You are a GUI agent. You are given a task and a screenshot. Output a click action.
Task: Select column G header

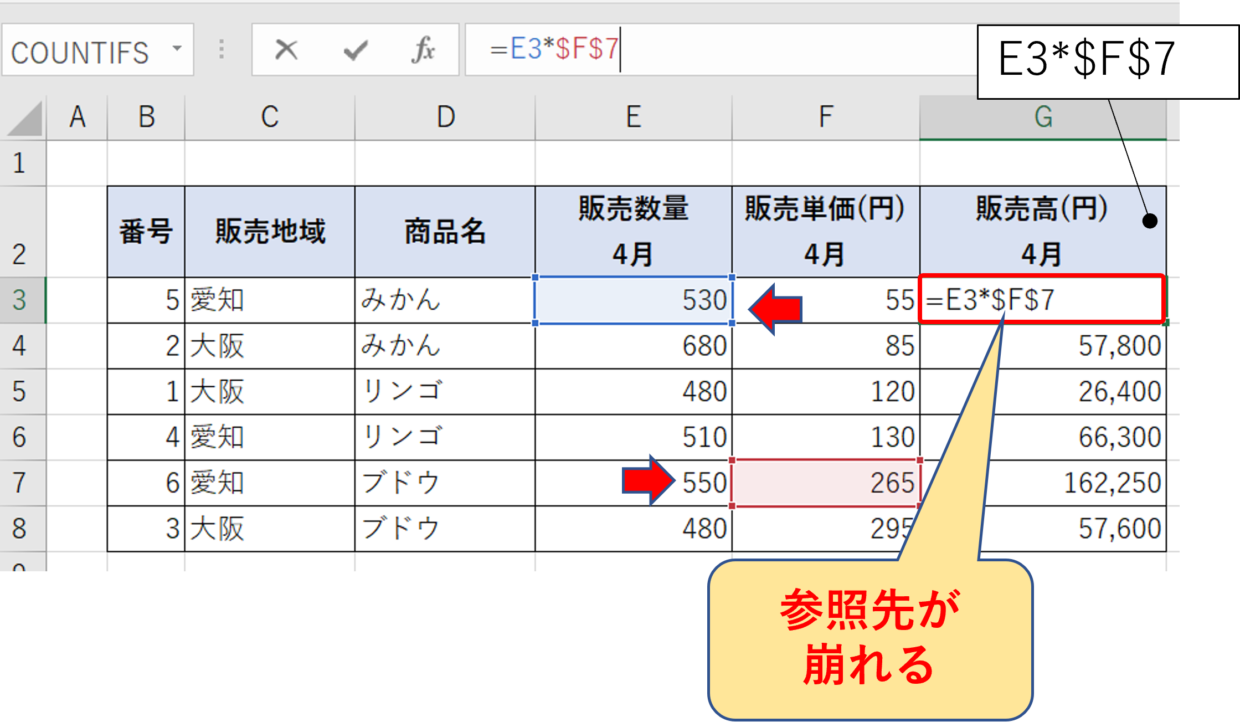[x=1042, y=118]
